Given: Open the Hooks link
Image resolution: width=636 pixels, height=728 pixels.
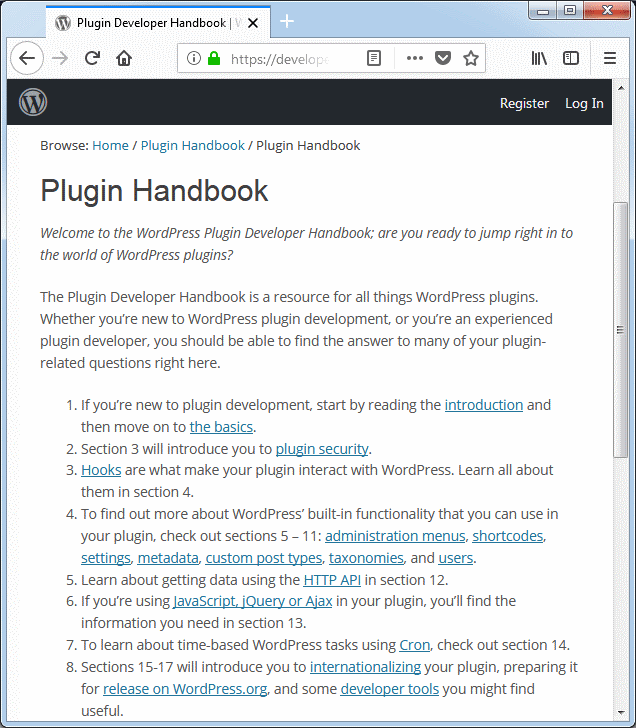Looking at the screenshot, I should tap(101, 470).
